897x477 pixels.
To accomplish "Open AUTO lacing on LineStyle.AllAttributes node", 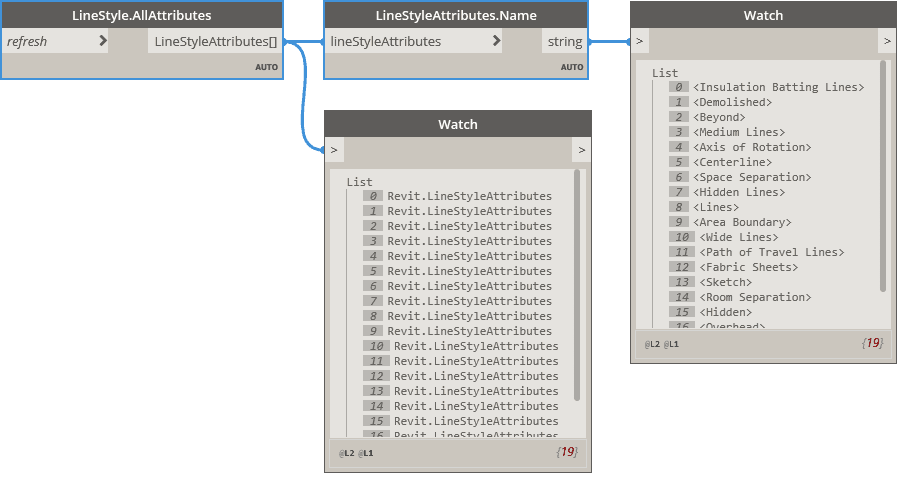I will tap(266, 67).
